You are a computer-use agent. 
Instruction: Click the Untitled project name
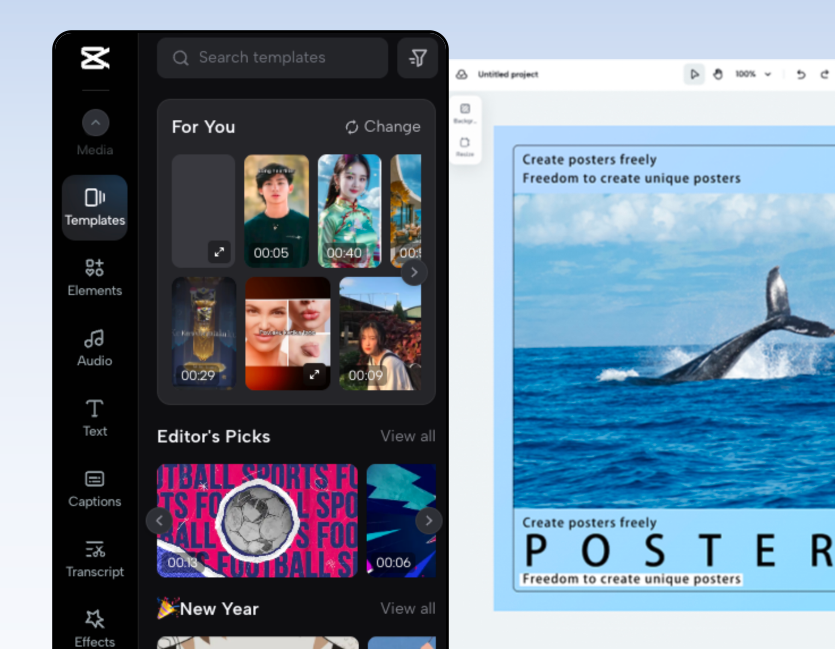coord(508,74)
